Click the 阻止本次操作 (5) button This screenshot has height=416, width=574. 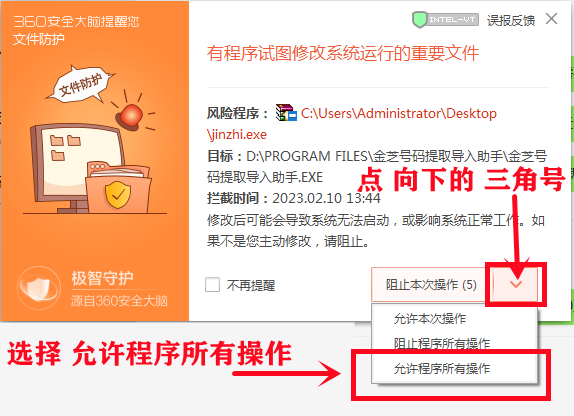pos(431,284)
